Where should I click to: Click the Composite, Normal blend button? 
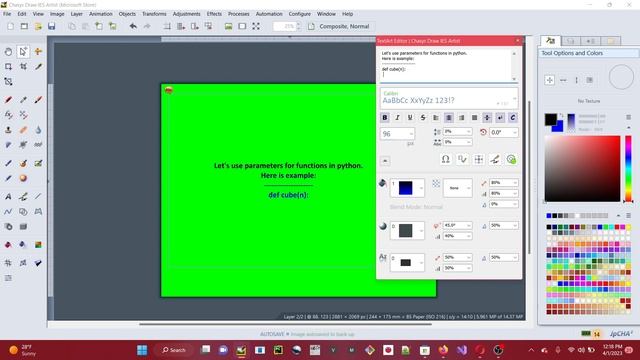[x=339, y=26]
